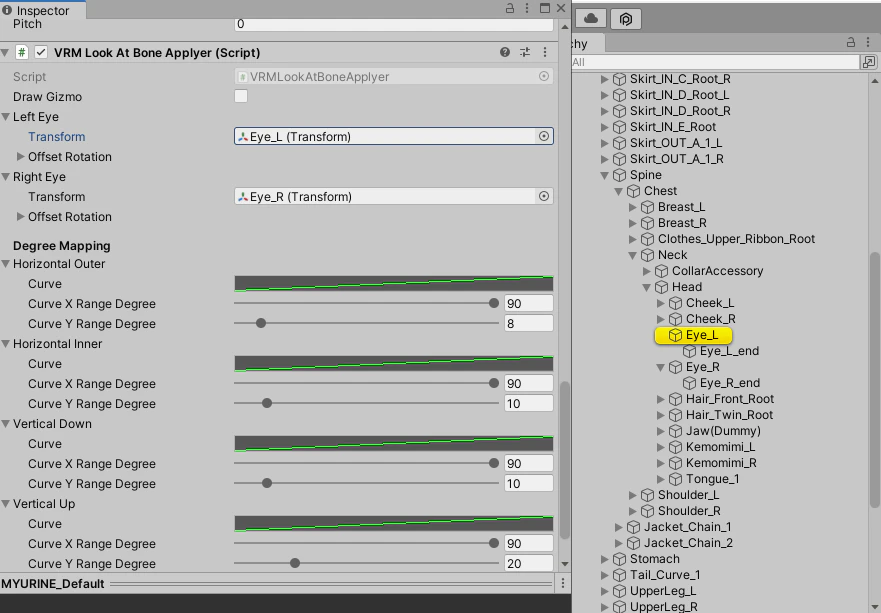Collapse the Vertical Down section
The image size is (881, 613).
coord(6,424)
